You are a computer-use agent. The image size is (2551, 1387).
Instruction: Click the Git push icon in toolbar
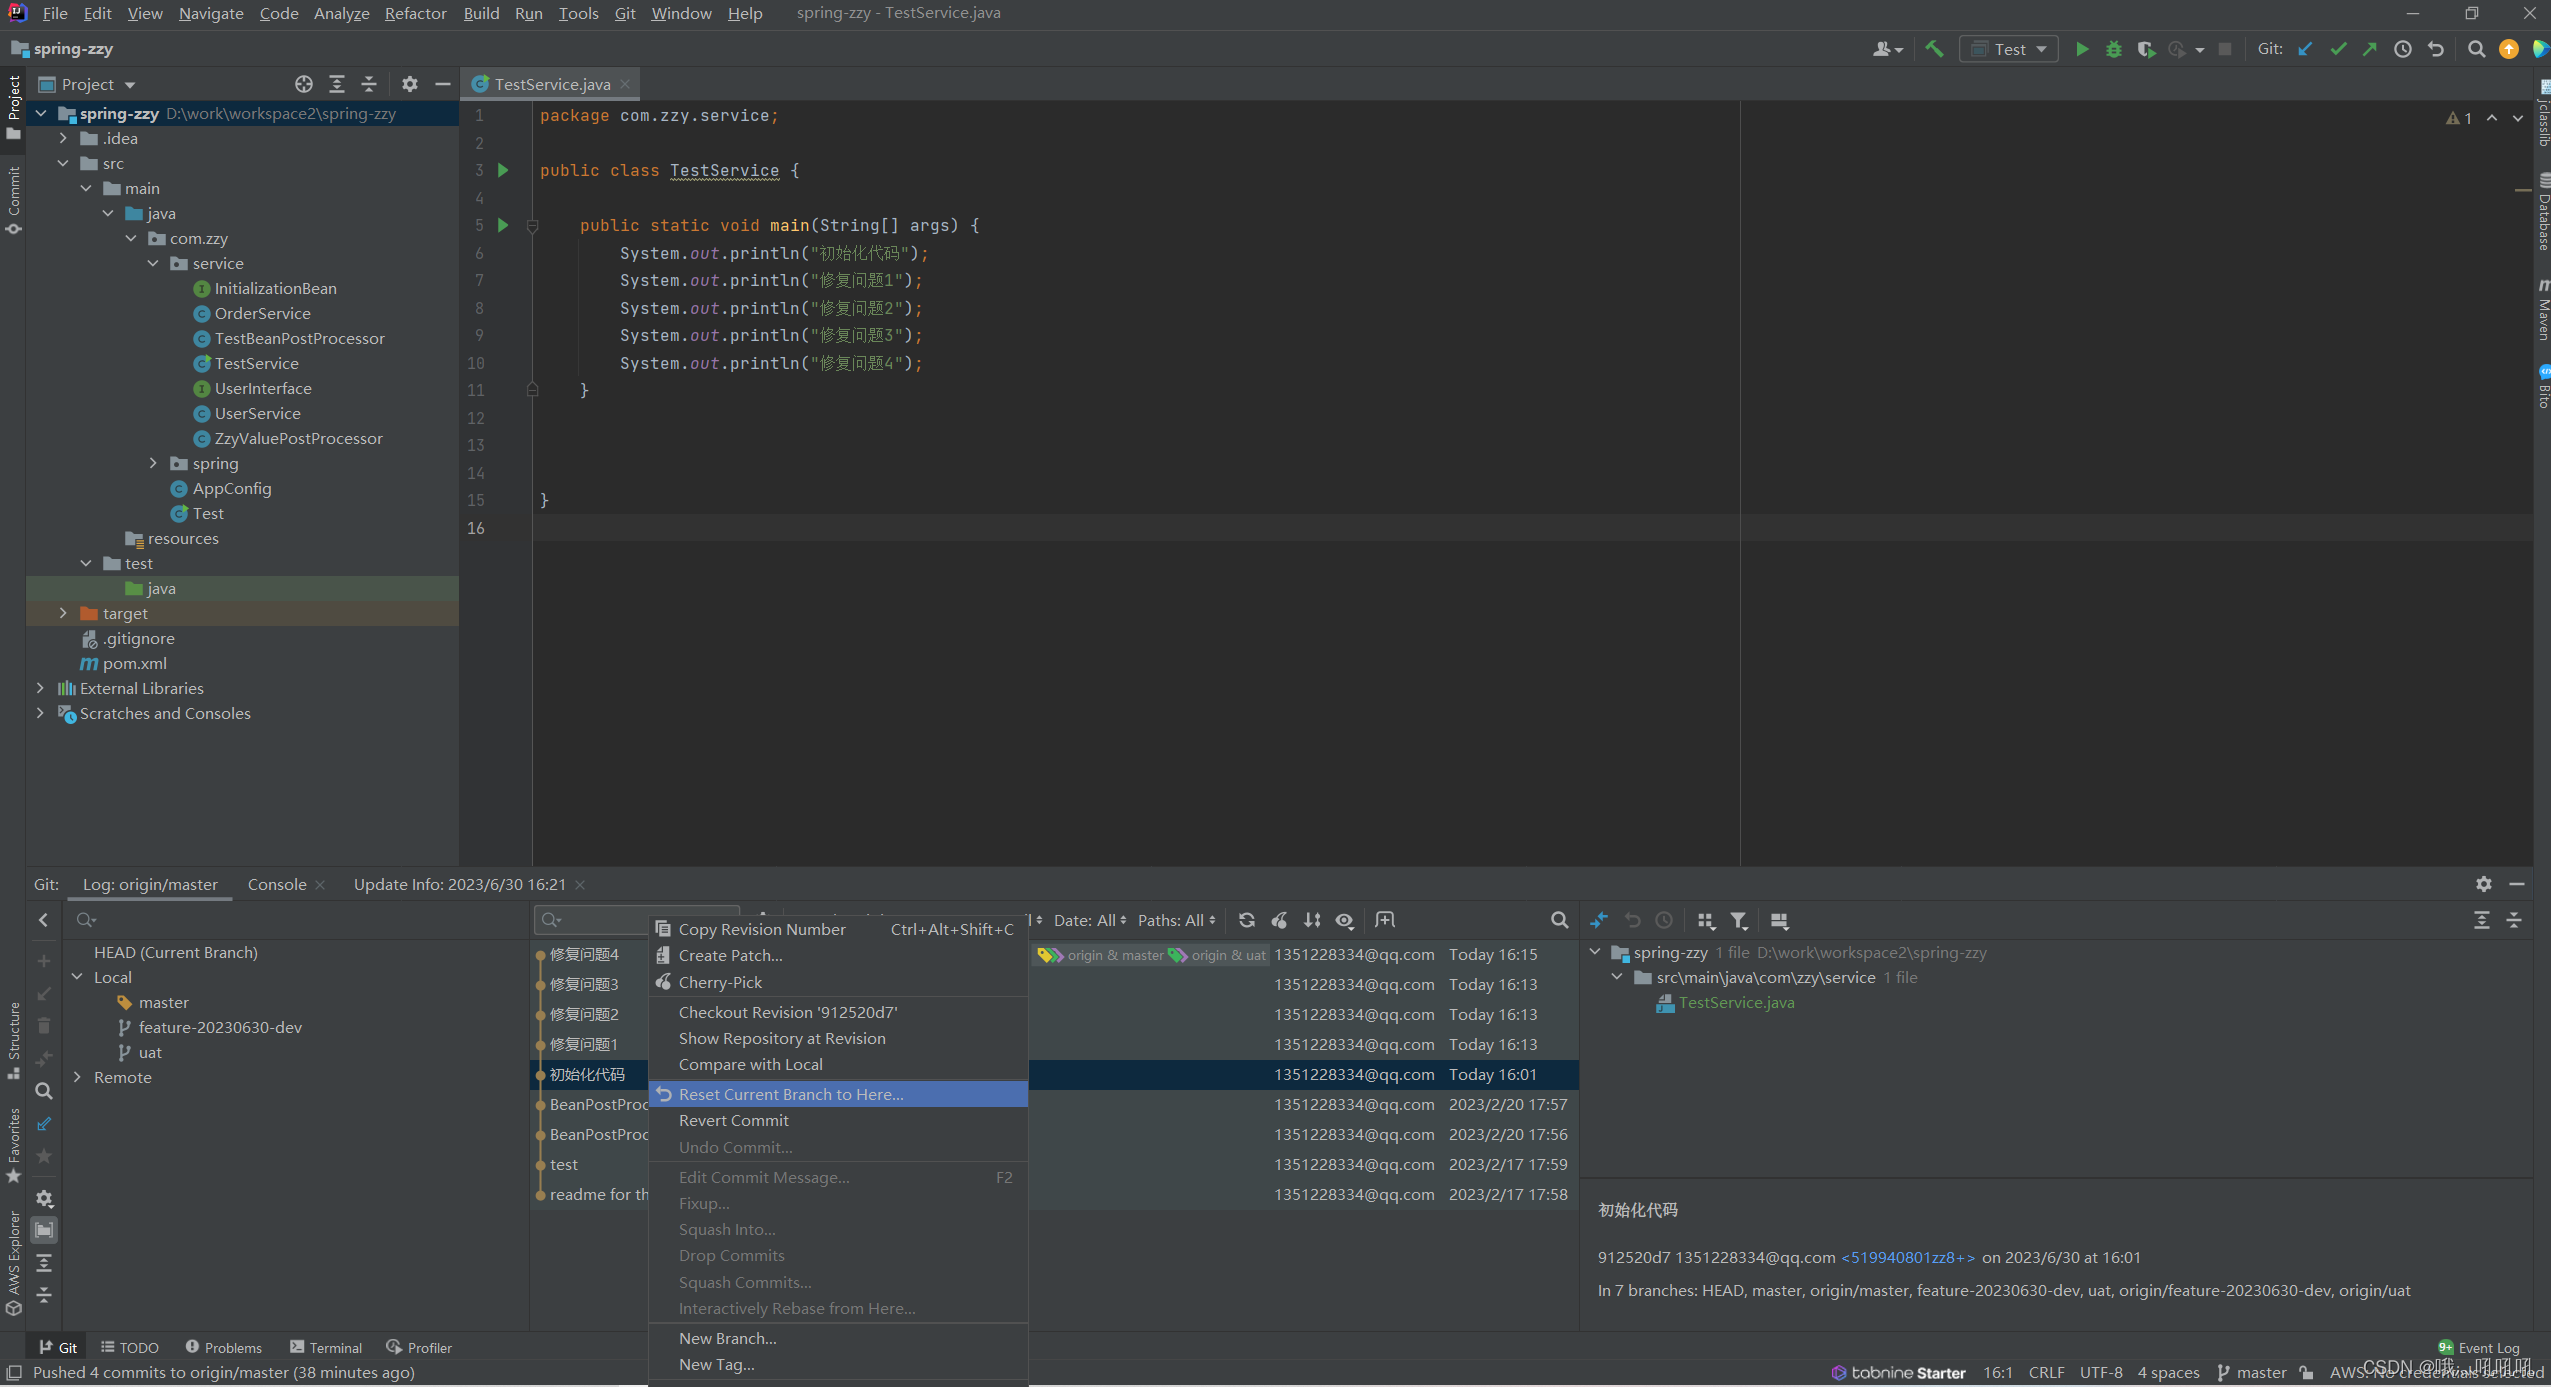point(2372,48)
